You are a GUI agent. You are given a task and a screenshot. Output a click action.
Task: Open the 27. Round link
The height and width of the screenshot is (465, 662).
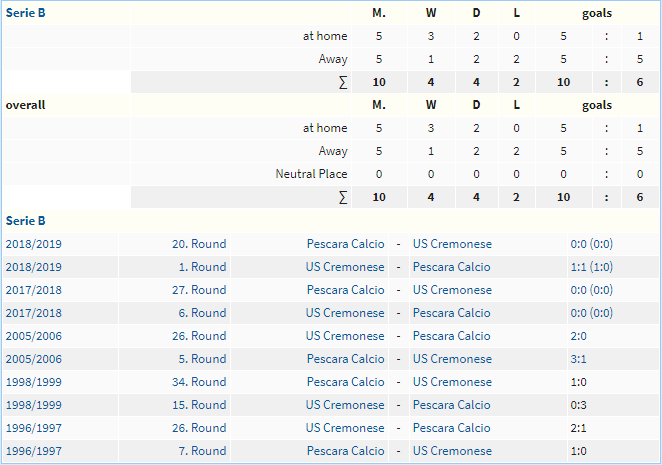[x=199, y=290]
